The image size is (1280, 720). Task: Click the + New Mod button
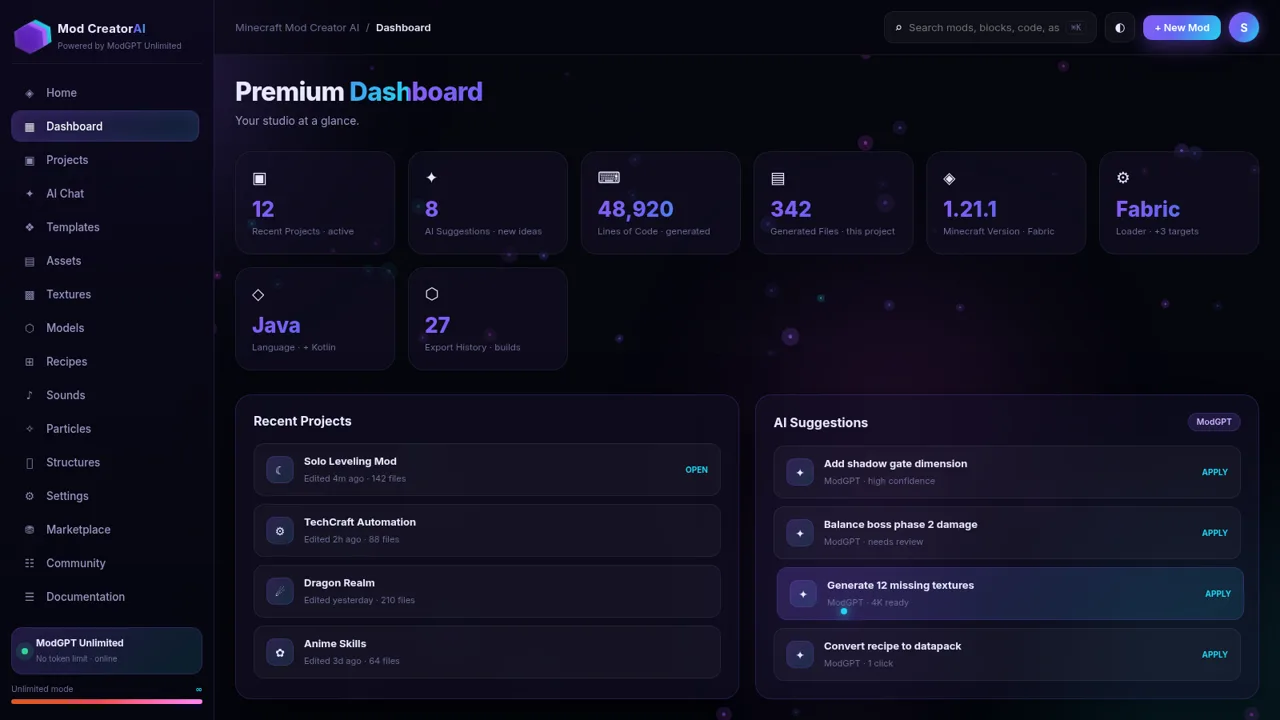click(1182, 28)
